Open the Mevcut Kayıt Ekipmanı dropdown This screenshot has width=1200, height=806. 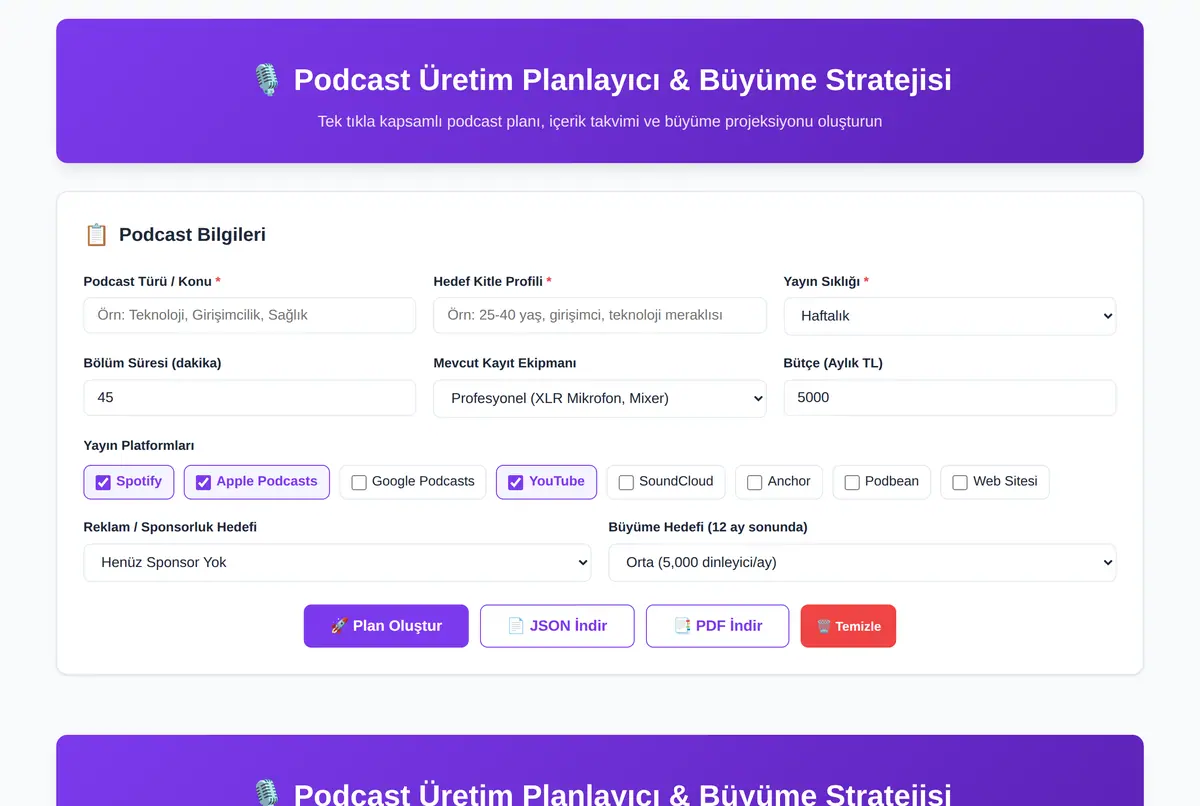[x=600, y=398]
